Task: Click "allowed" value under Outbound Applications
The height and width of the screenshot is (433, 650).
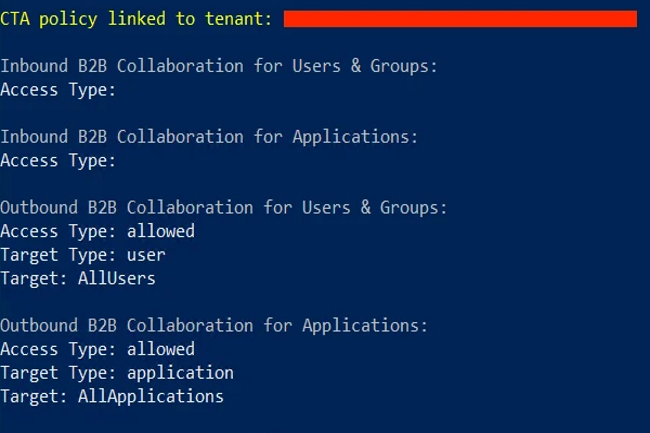Action: [161, 349]
